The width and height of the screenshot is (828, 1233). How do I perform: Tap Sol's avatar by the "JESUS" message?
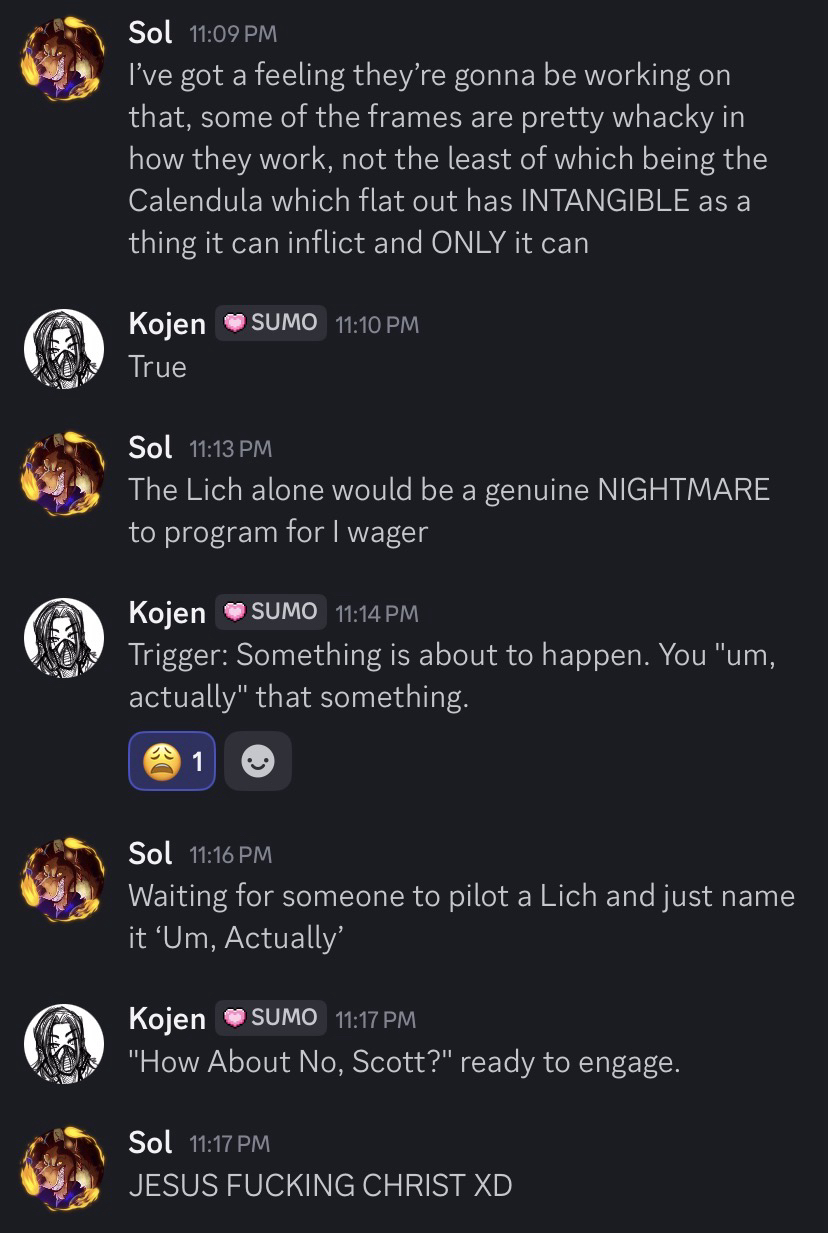point(64,1167)
